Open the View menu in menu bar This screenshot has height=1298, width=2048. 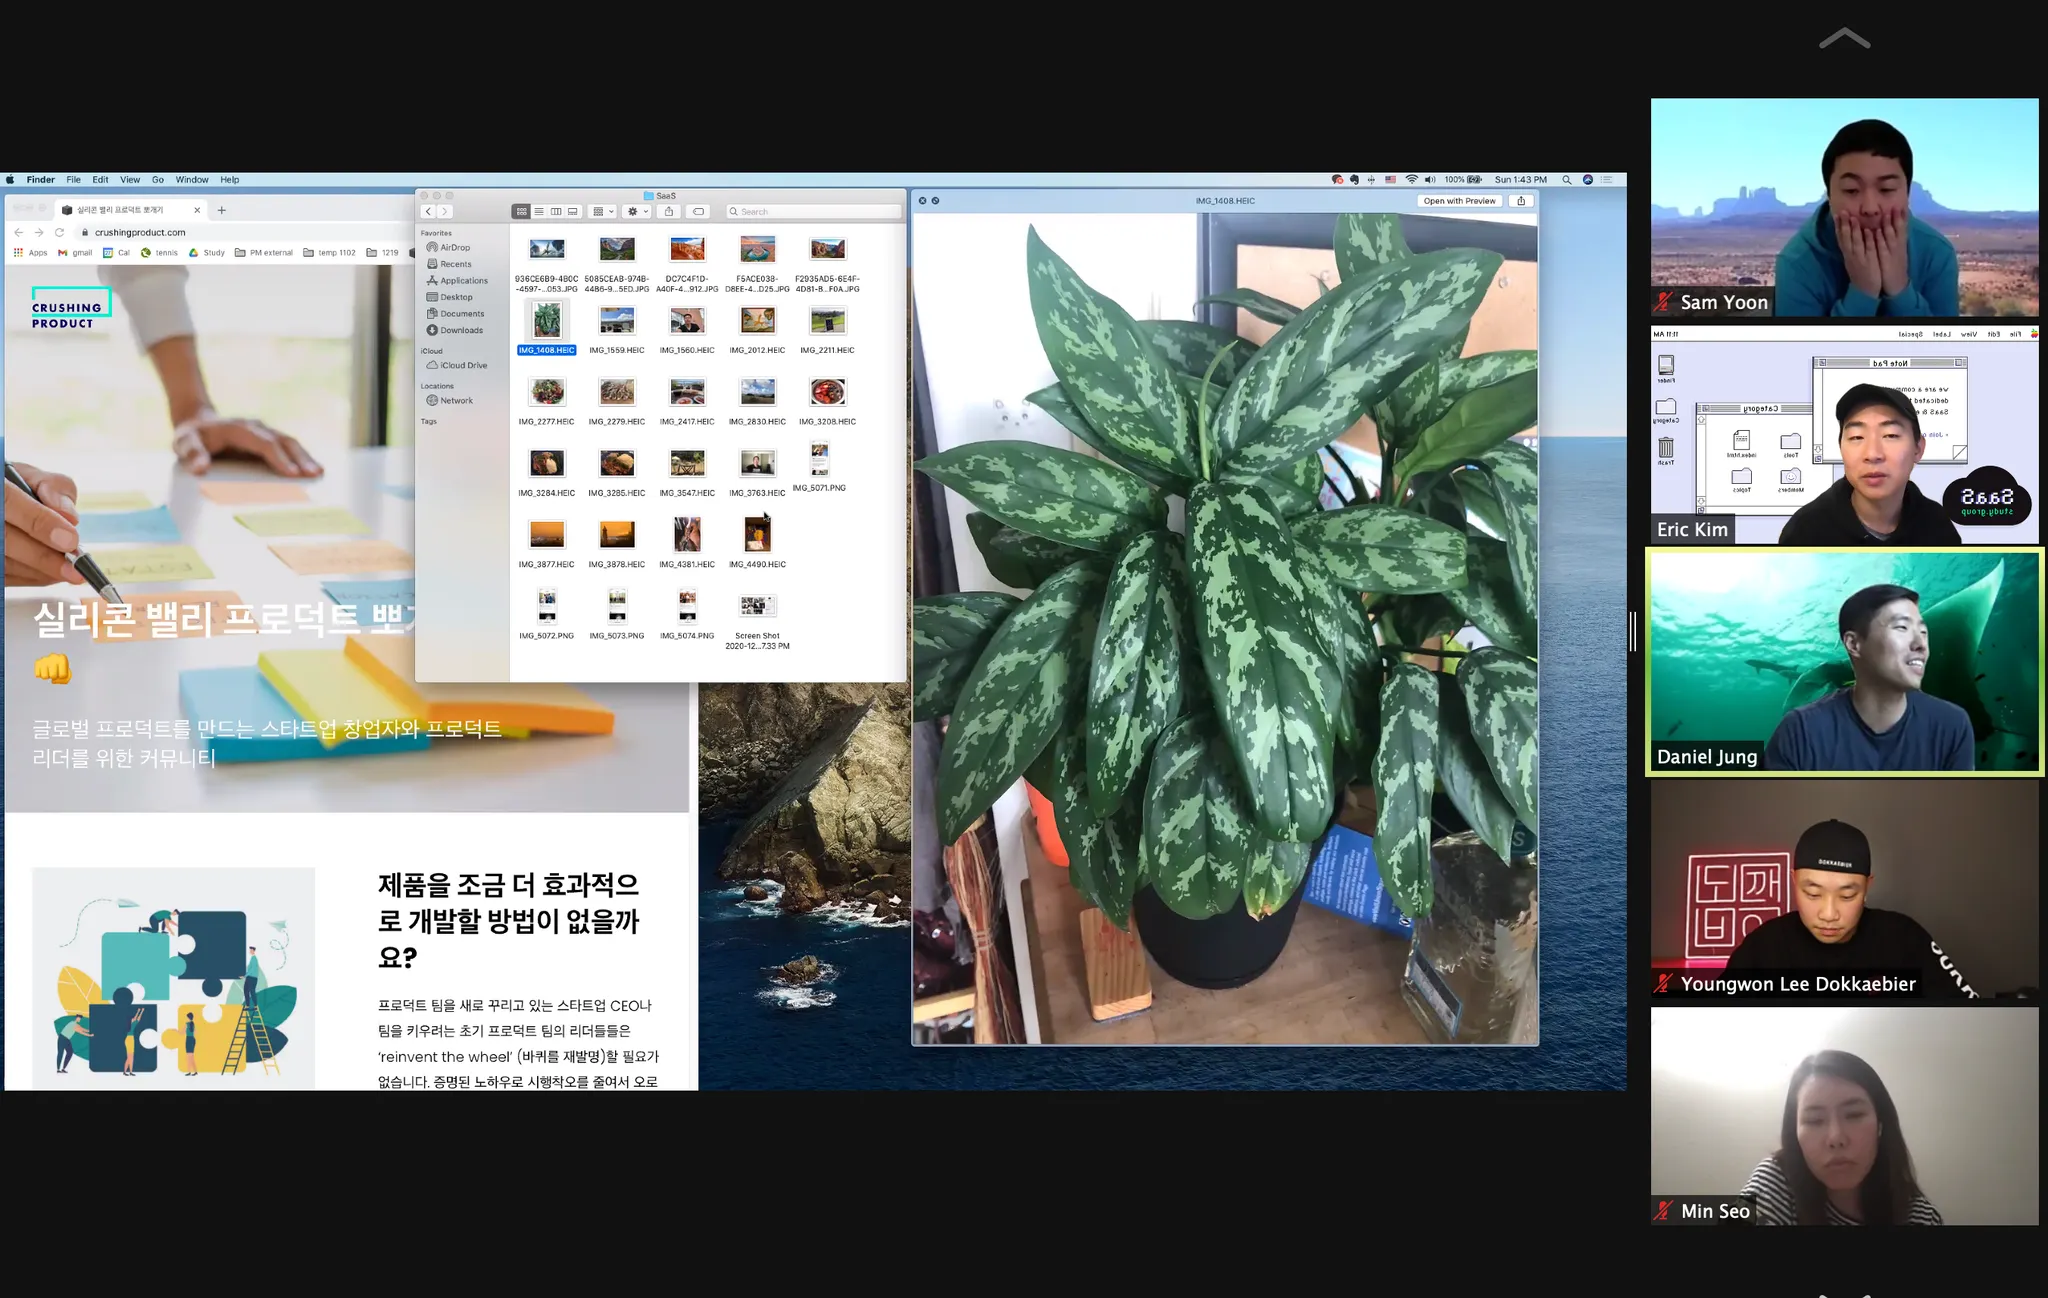click(130, 180)
